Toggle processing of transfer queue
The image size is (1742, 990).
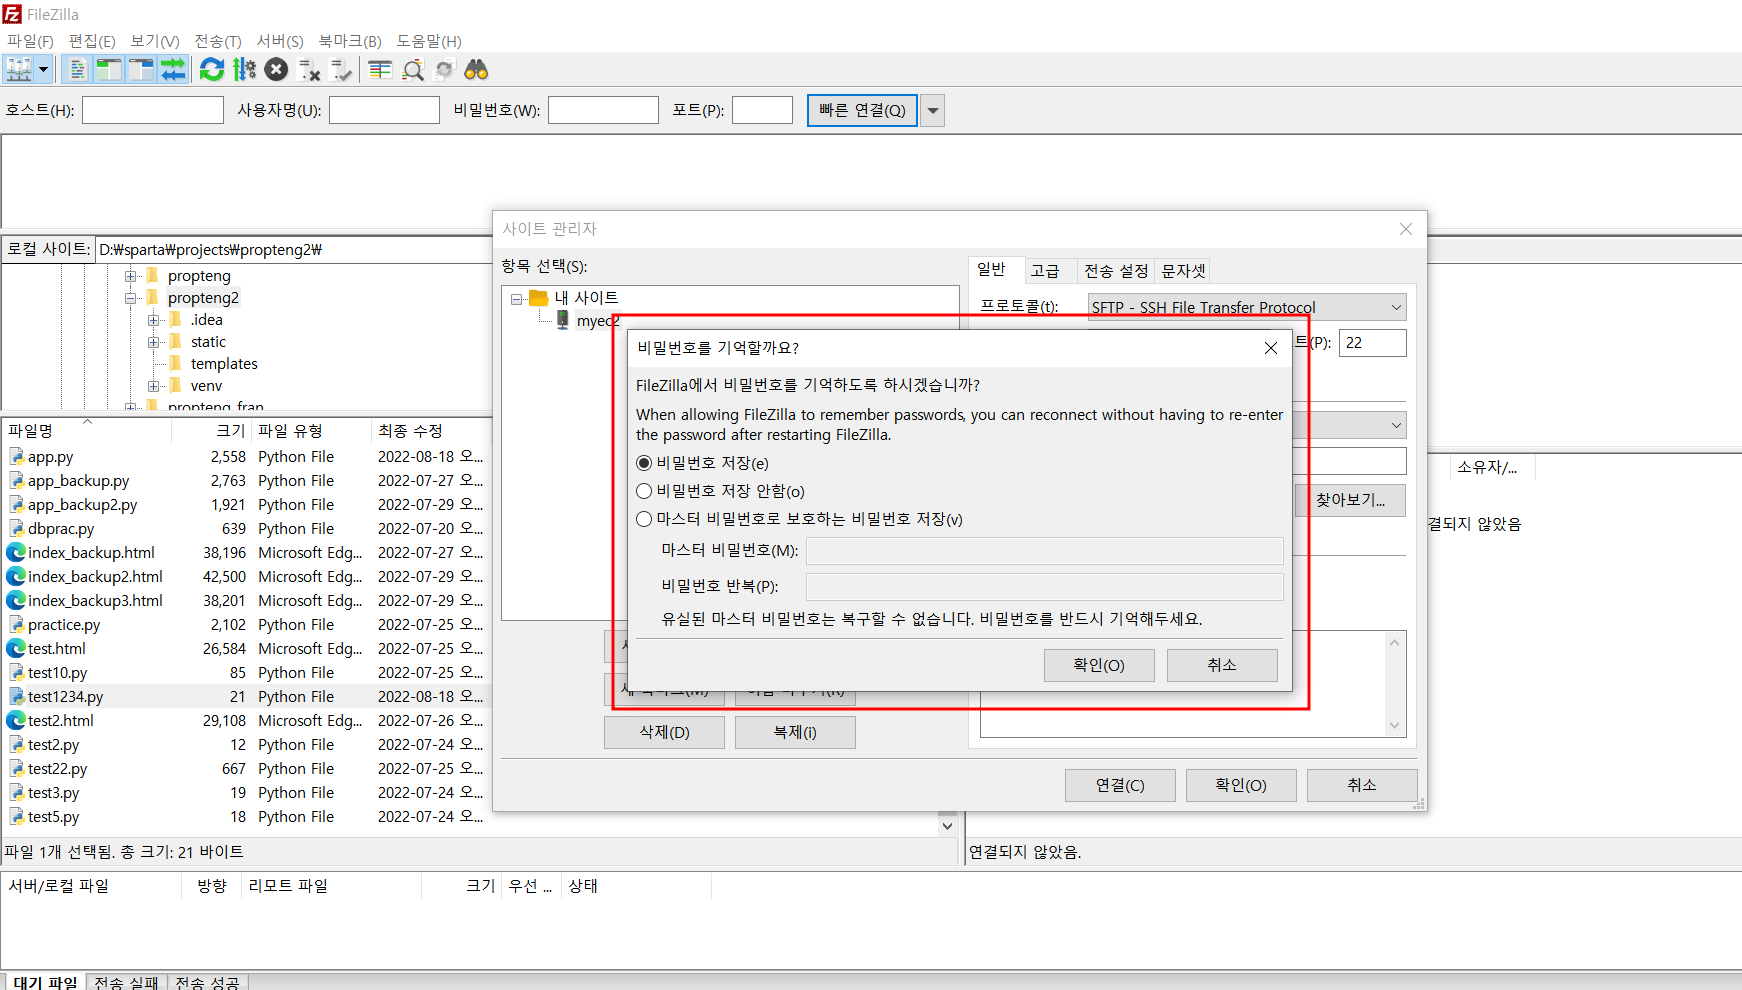[244, 69]
